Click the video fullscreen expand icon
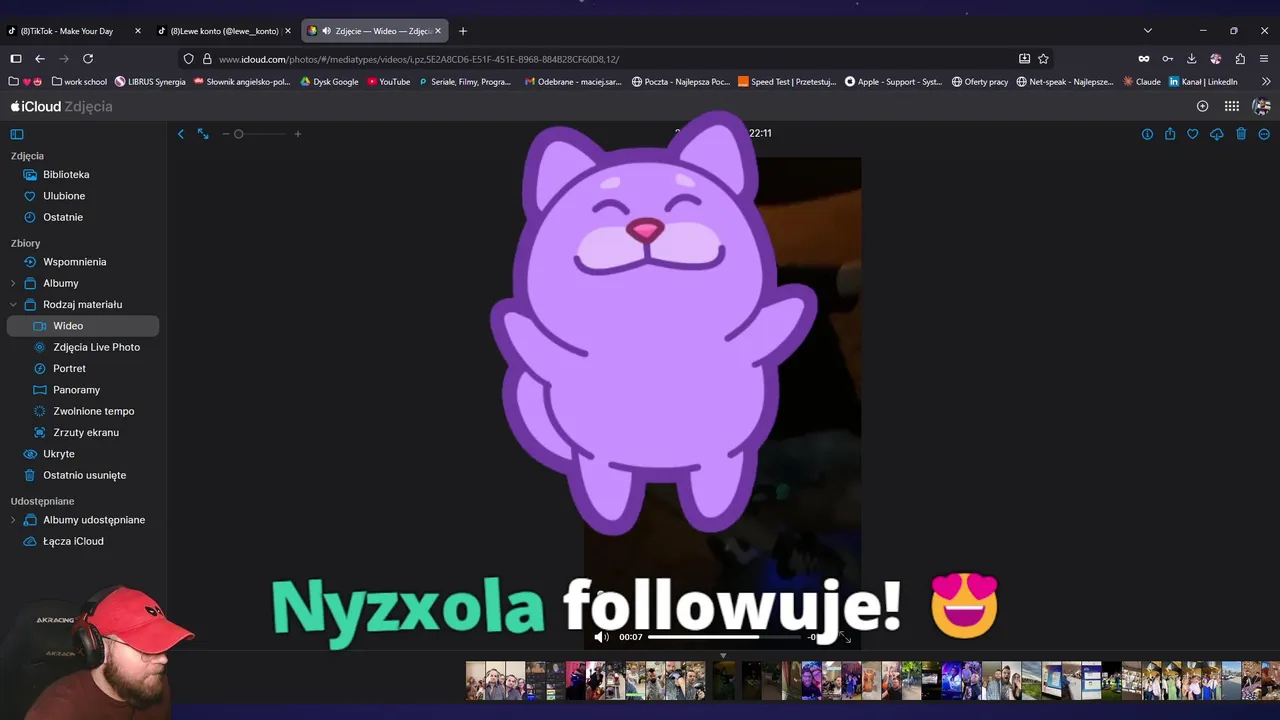Viewport: 1280px width, 720px height. tap(845, 637)
